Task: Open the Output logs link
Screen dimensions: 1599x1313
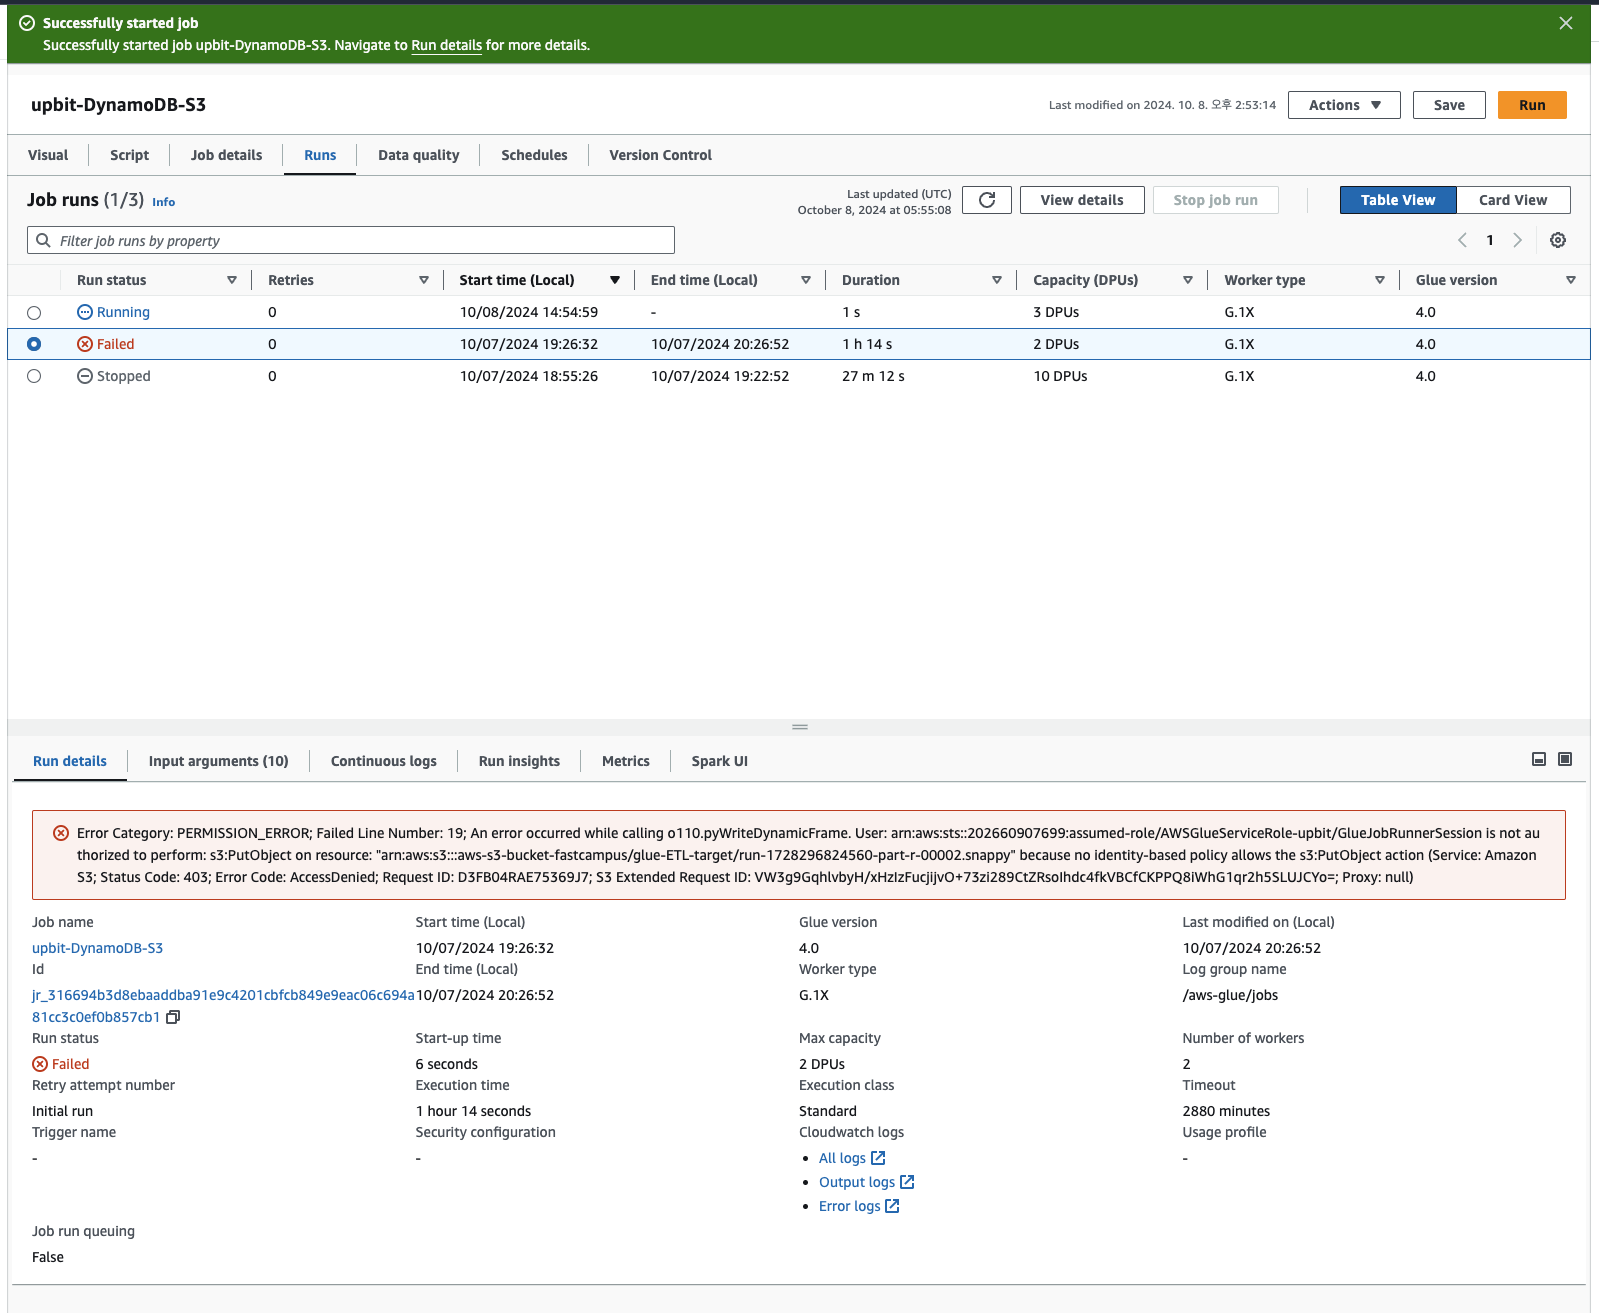Action: click(x=867, y=1182)
